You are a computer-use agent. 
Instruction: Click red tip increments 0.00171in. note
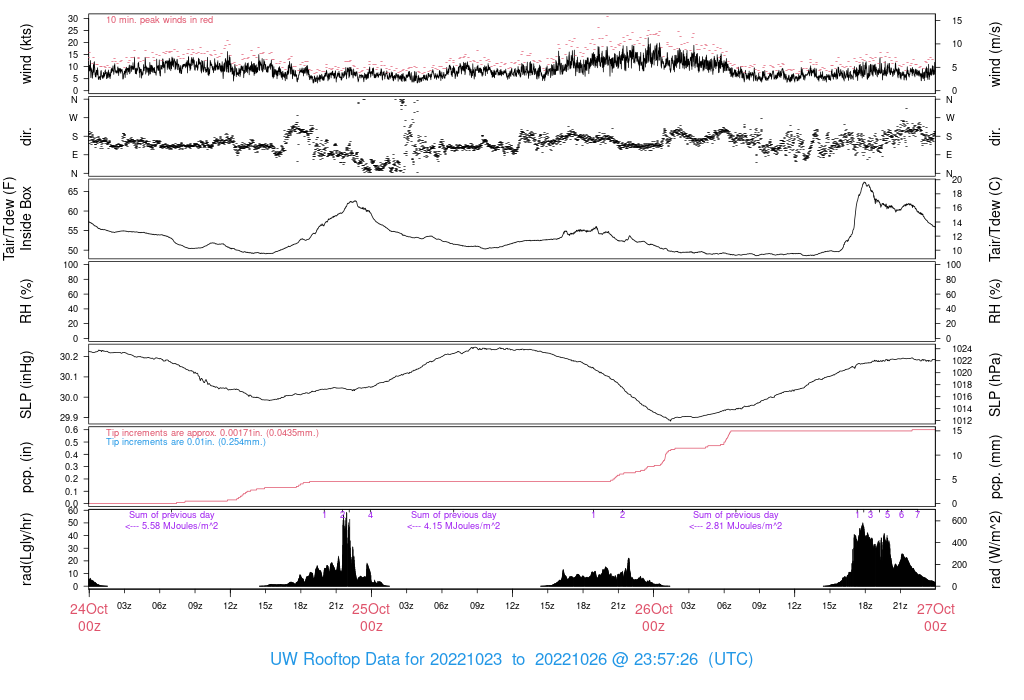(x=212, y=433)
